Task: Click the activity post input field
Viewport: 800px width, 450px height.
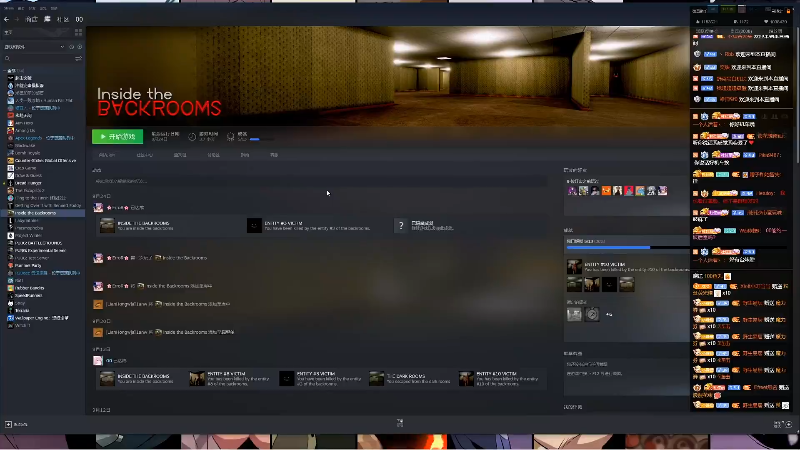Action: click(x=320, y=181)
